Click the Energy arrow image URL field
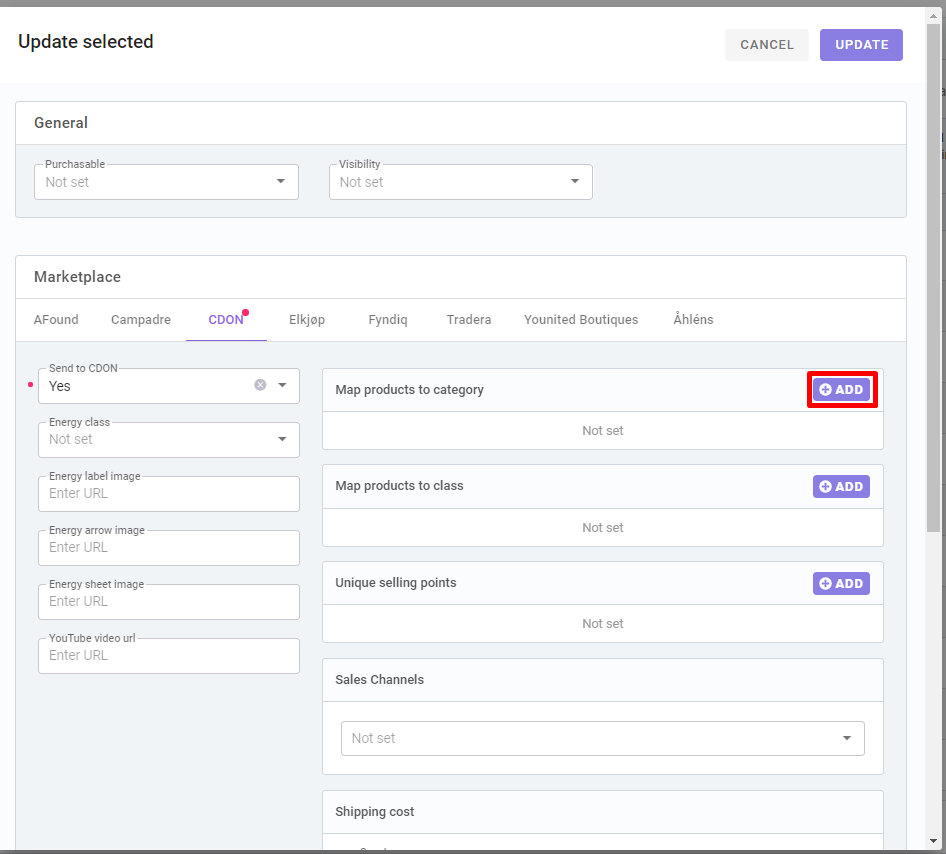 [169, 548]
